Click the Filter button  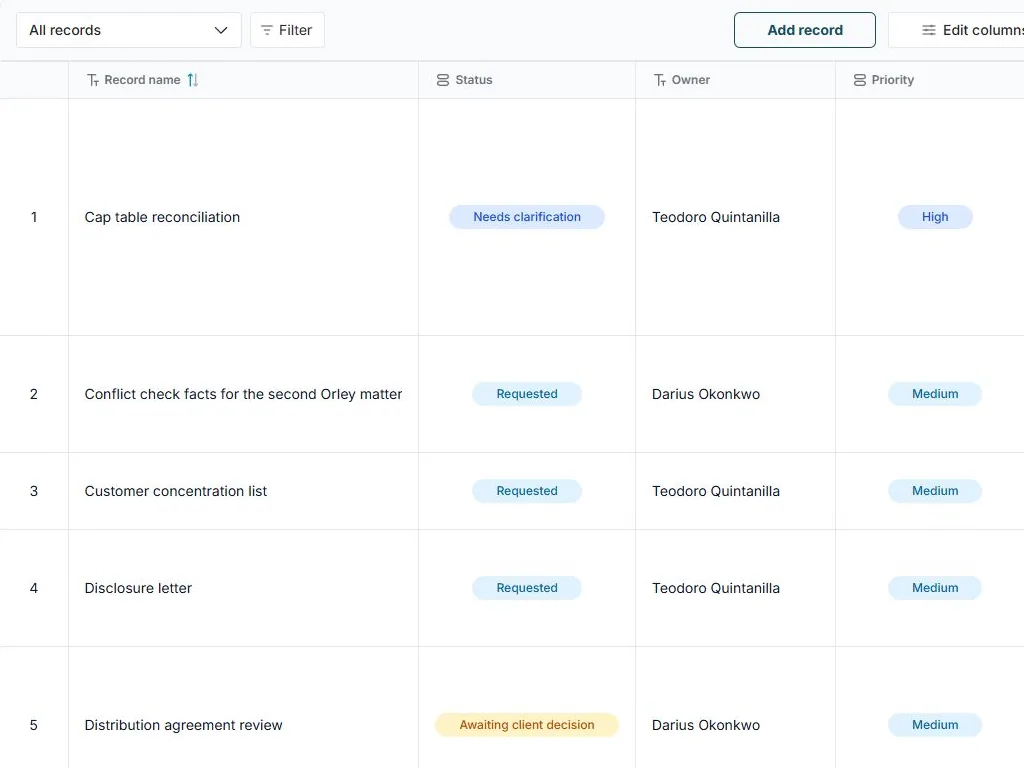coord(287,30)
